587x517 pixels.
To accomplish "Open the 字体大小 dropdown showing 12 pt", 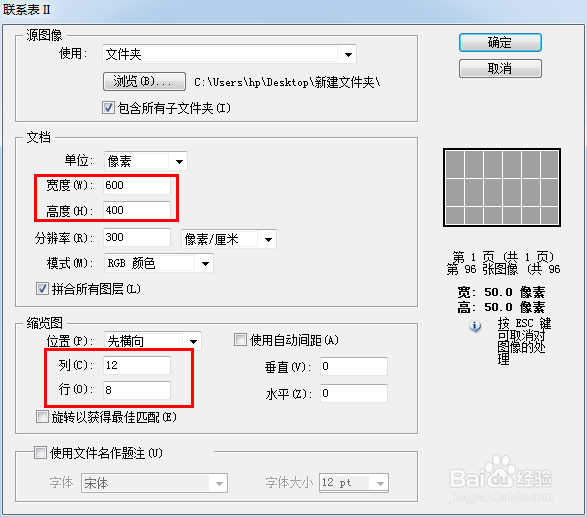I will point(354,483).
